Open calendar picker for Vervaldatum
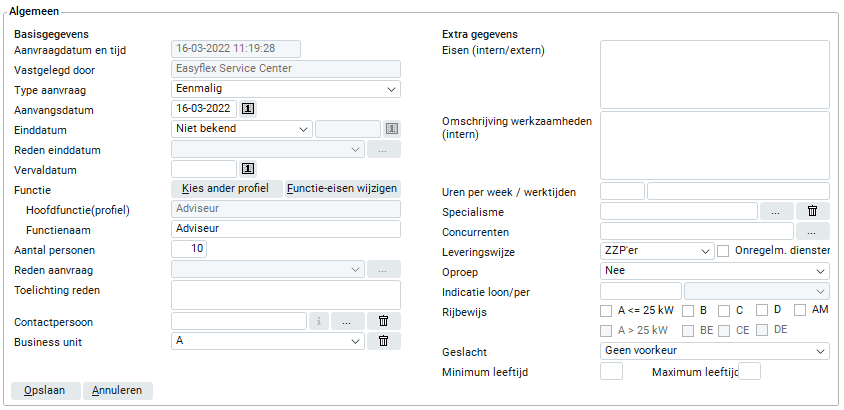 click(250, 169)
